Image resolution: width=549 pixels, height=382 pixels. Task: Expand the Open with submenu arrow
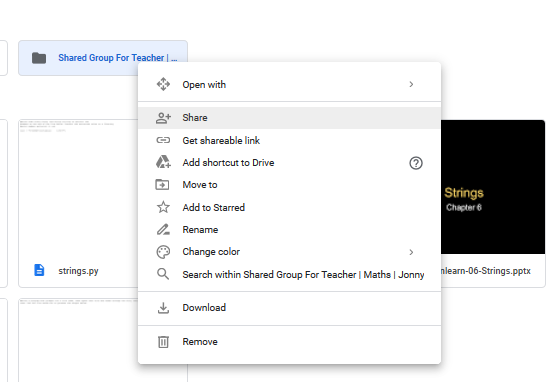coord(411,84)
